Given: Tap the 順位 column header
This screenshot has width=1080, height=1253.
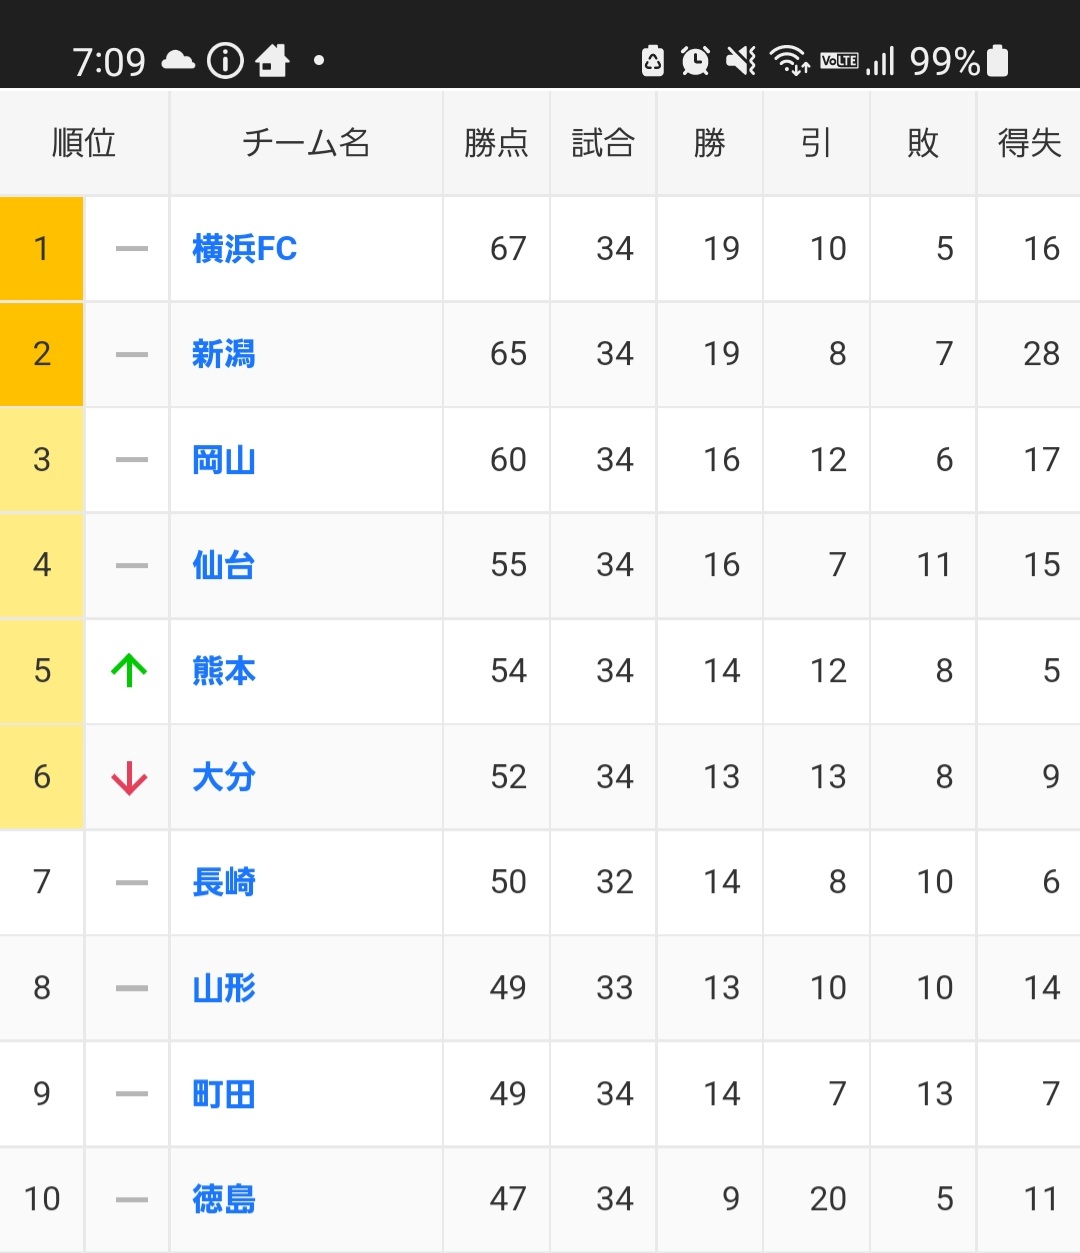Looking at the screenshot, I should (84, 143).
